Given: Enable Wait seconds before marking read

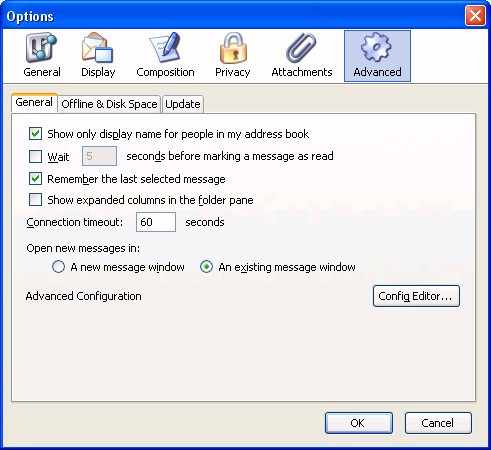Looking at the screenshot, I should click(35, 156).
